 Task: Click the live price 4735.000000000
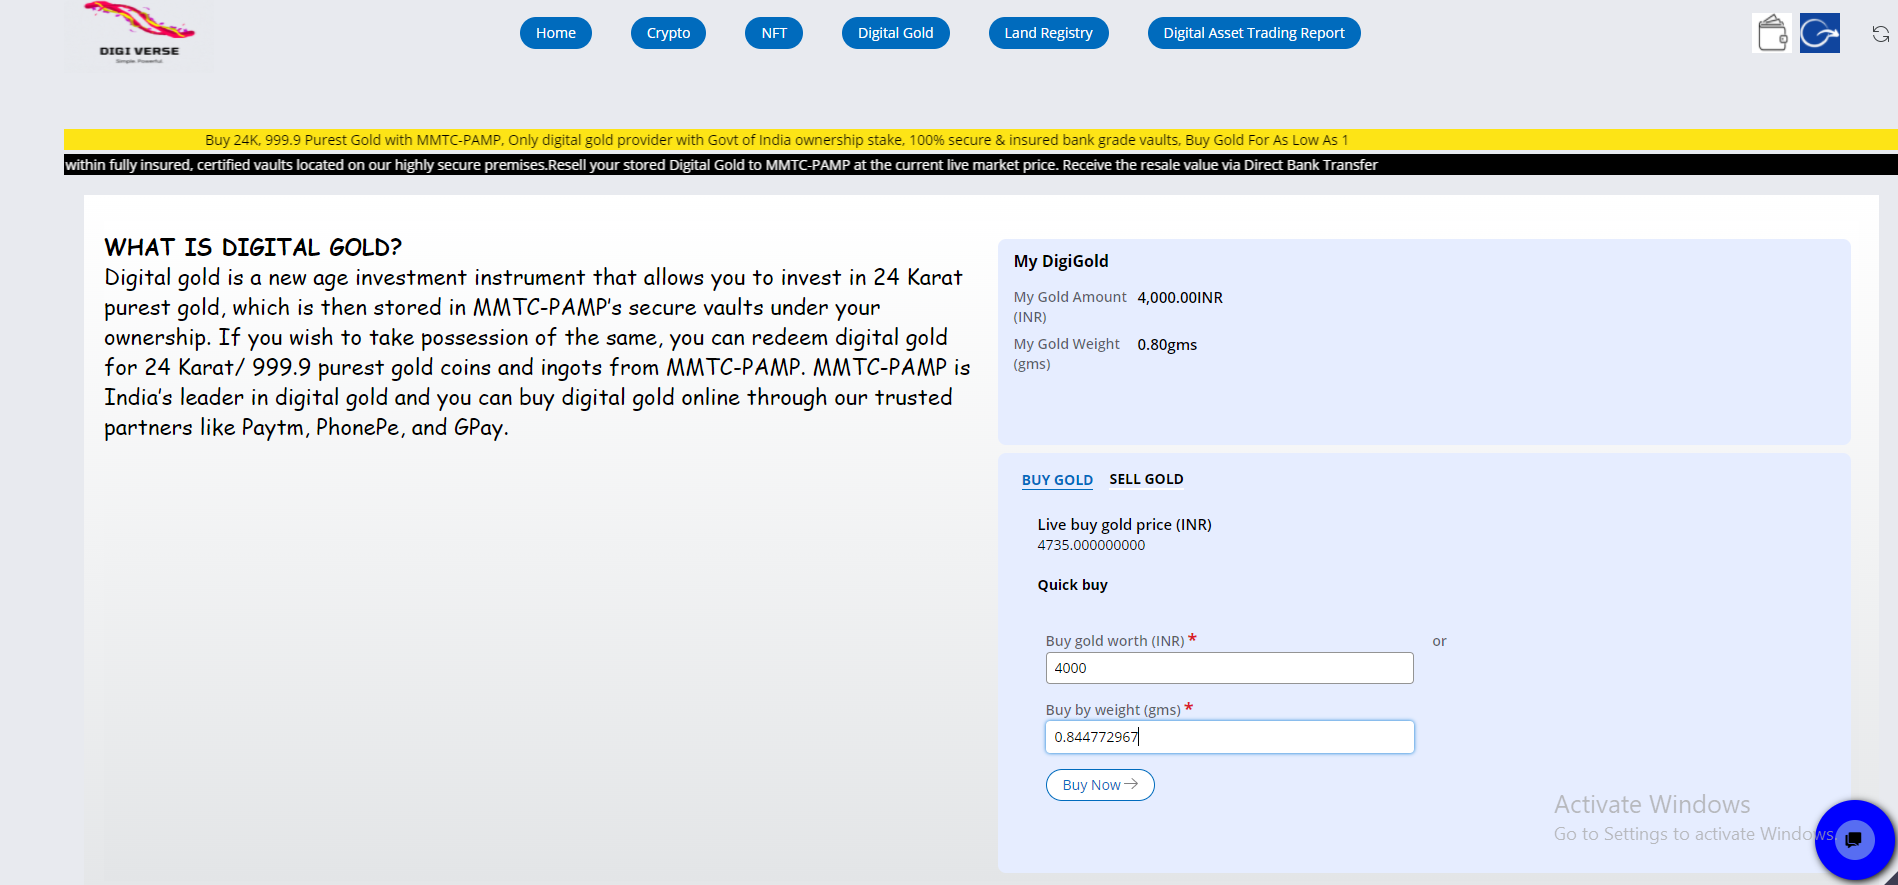click(x=1091, y=545)
